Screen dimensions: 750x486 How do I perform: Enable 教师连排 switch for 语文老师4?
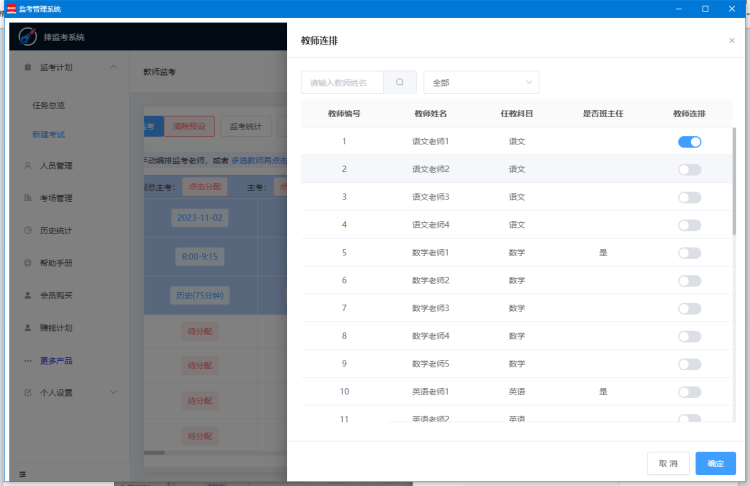(x=689, y=225)
